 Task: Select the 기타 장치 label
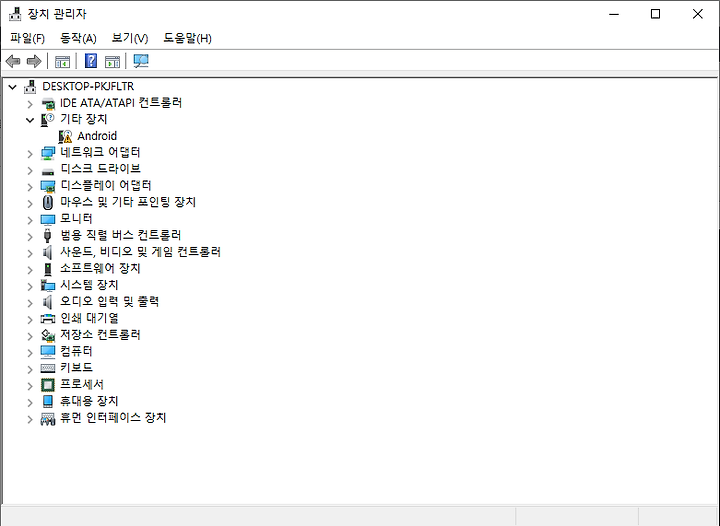(84, 119)
